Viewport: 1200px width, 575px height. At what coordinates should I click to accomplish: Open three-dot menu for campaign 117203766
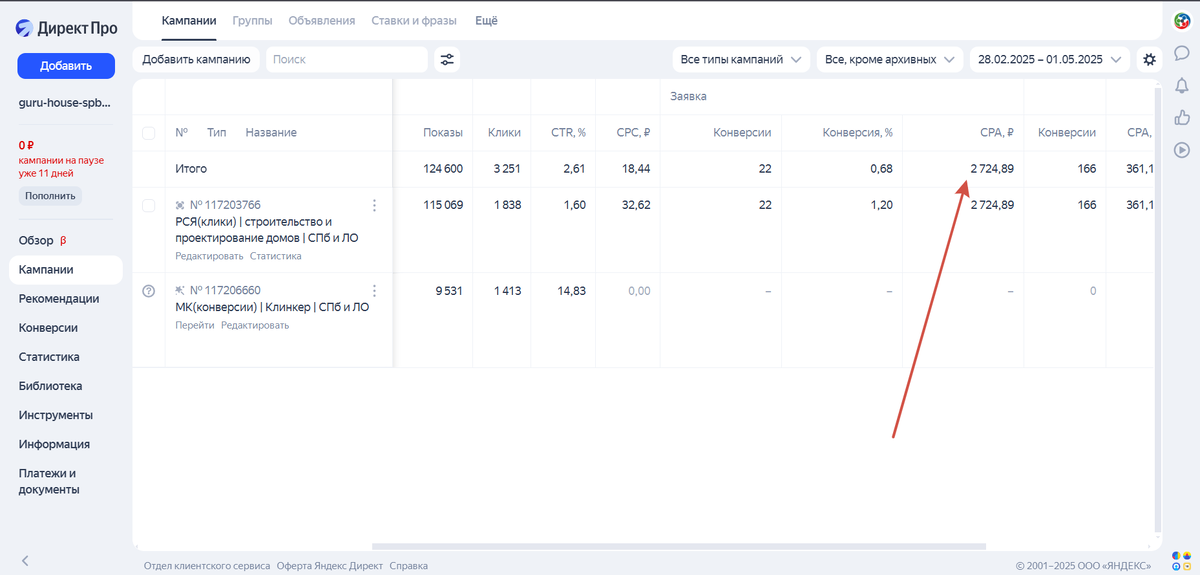pyautogui.click(x=375, y=205)
